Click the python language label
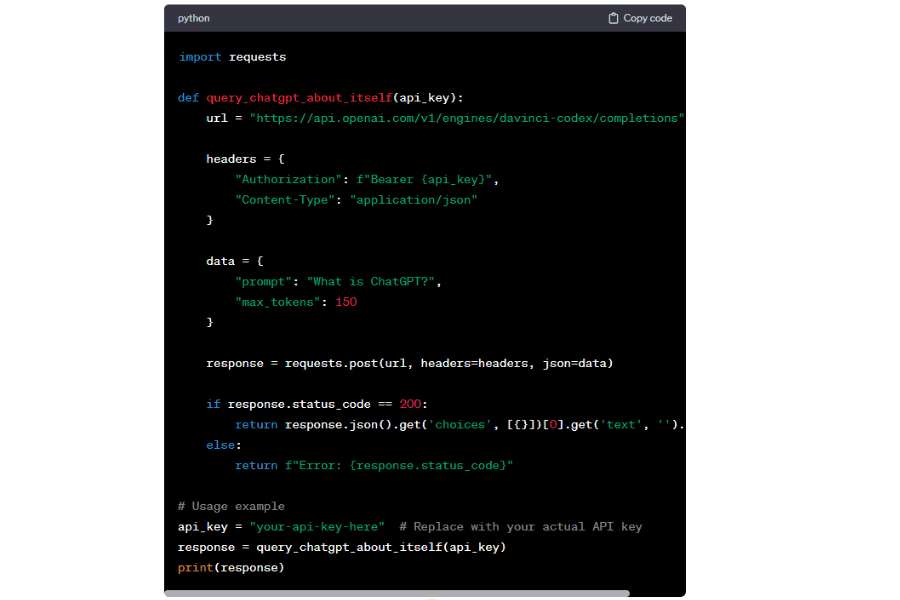Screen dimensions: 900x600 click(193, 18)
